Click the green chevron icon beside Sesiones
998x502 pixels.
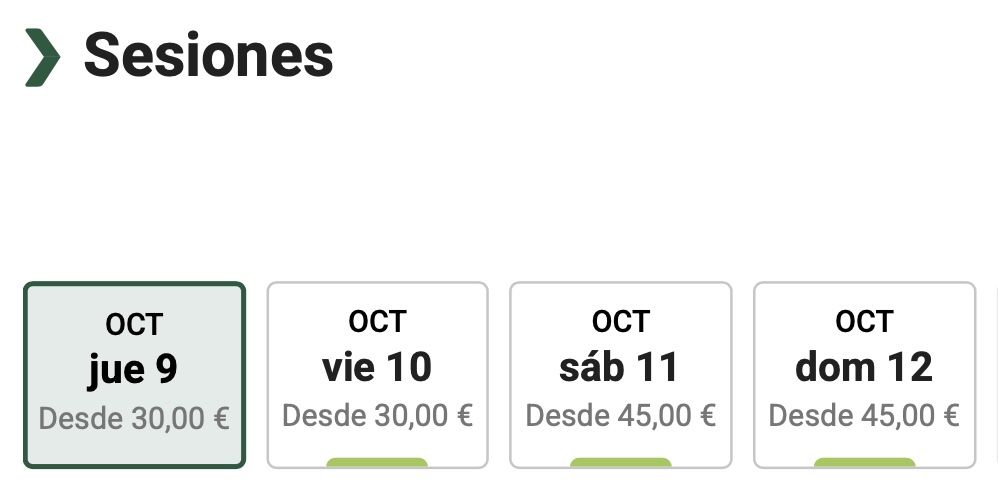click(x=42, y=57)
